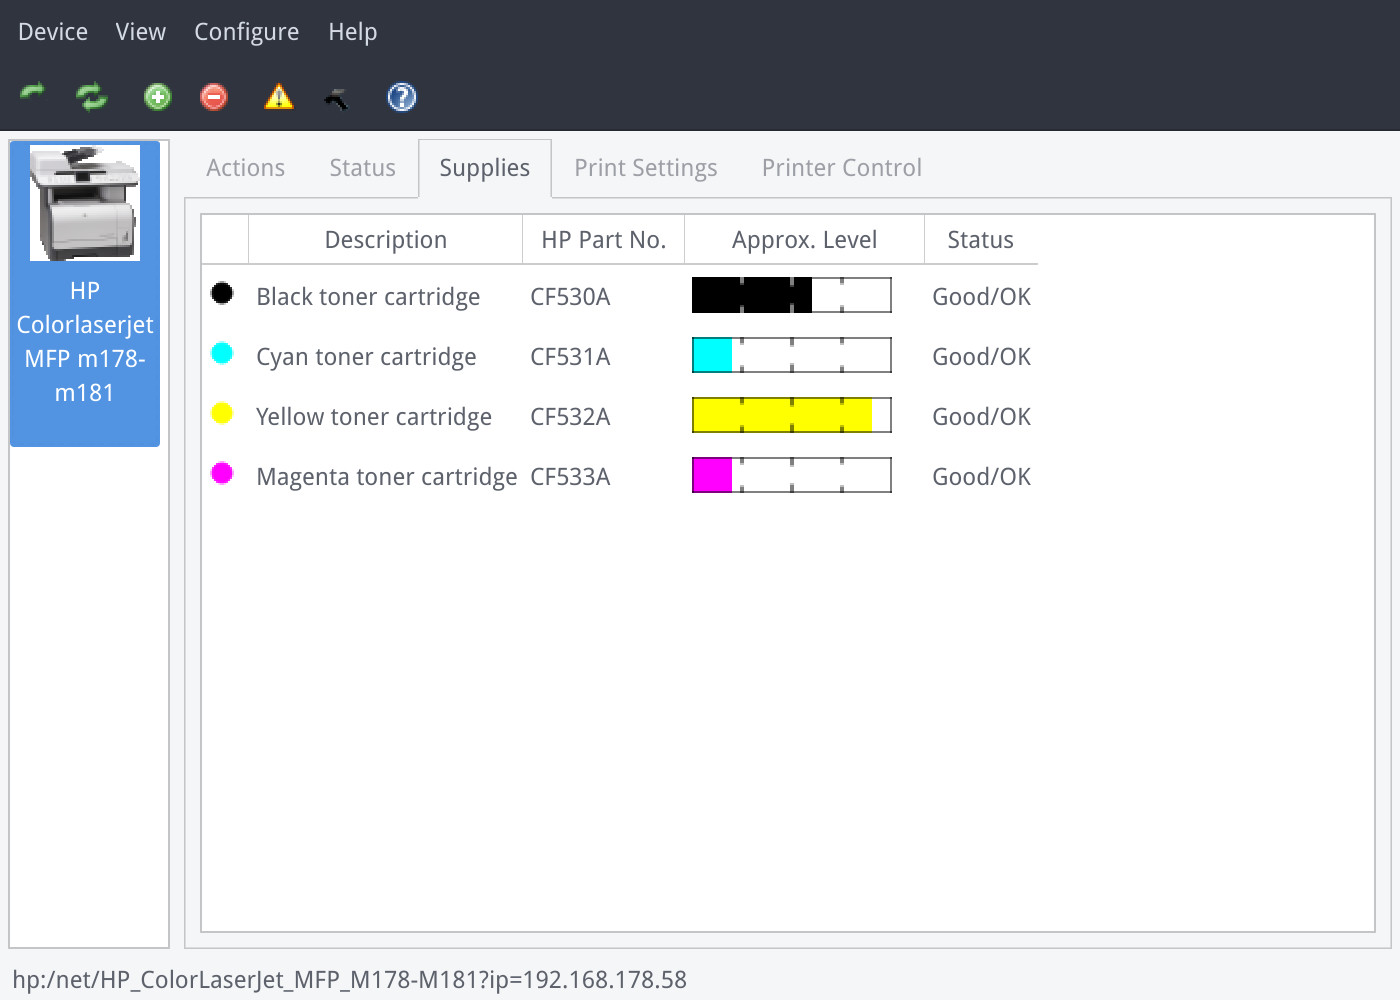Go to the Actions tab
1400x1000 pixels.
(x=245, y=168)
